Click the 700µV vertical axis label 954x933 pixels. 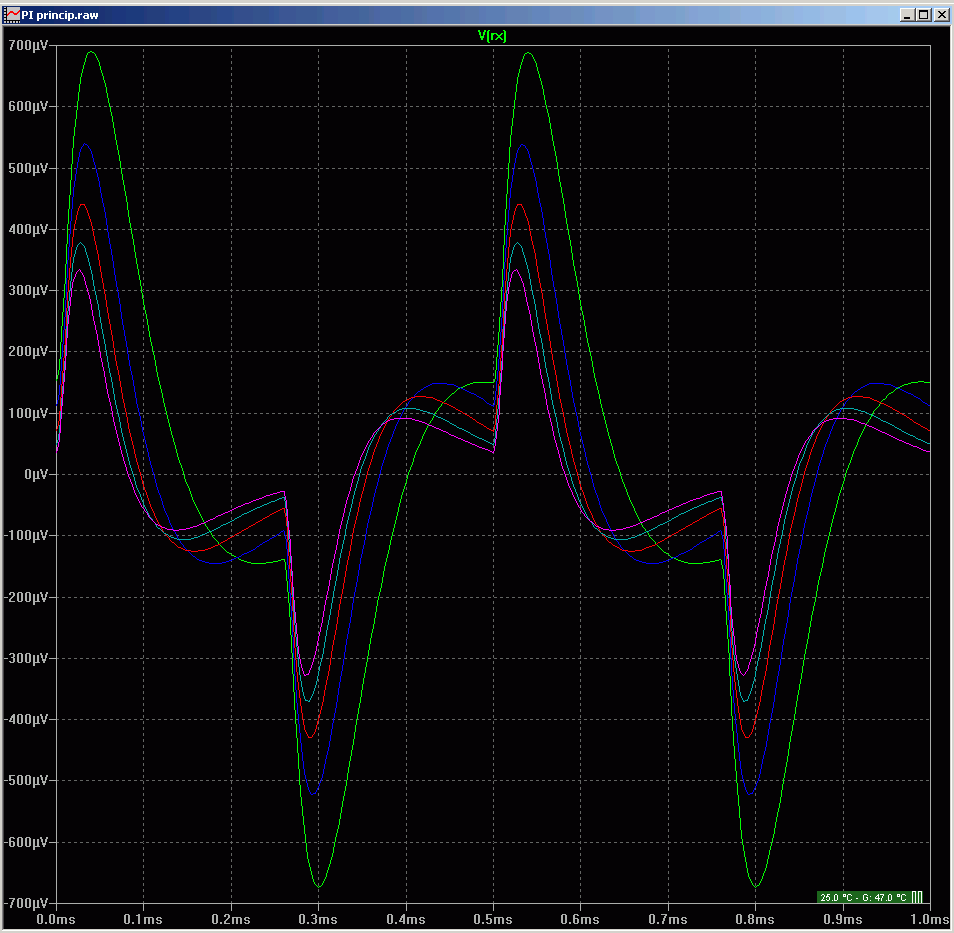click(x=28, y=45)
